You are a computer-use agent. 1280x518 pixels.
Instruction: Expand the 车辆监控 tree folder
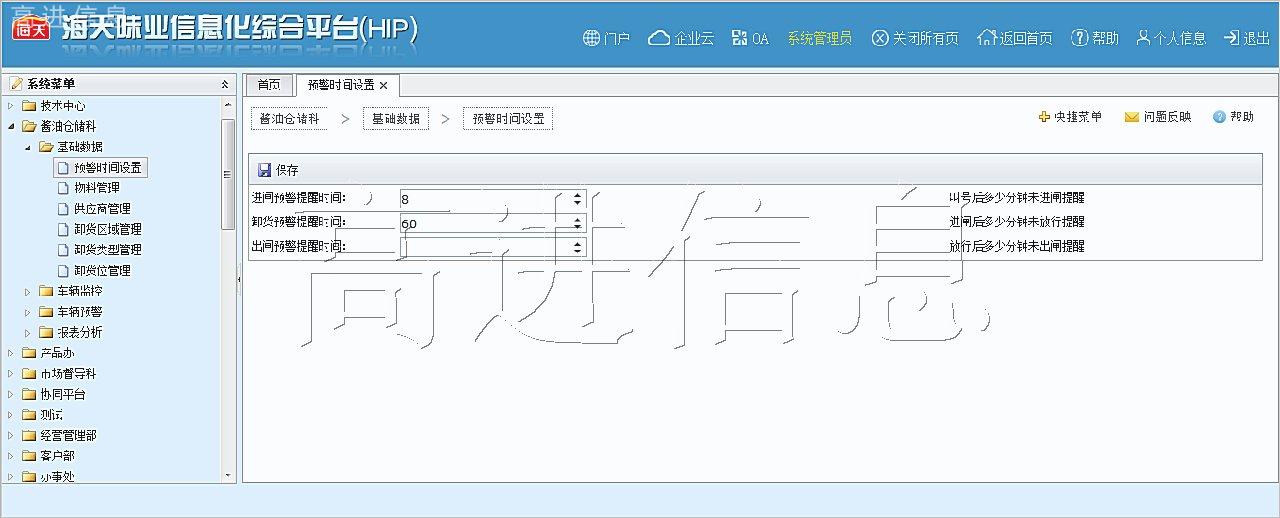(28, 291)
